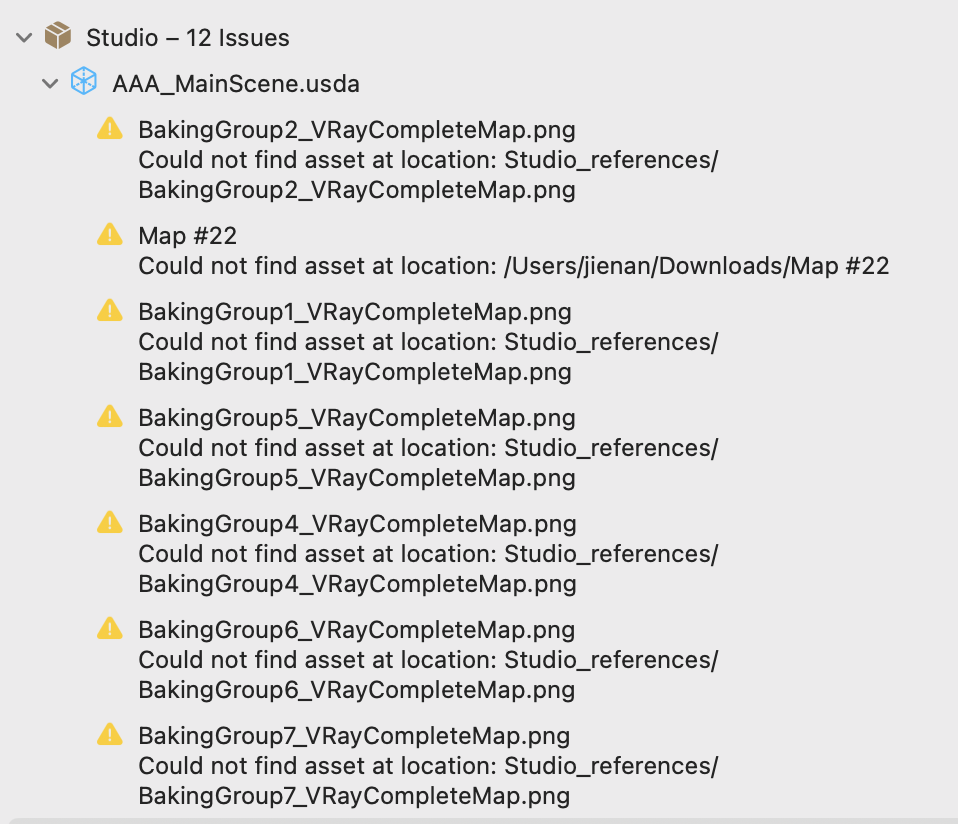Click warning icon for BakingGroup6_VRayCompleteMap.png
The image size is (958, 824).
coord(110,629)
